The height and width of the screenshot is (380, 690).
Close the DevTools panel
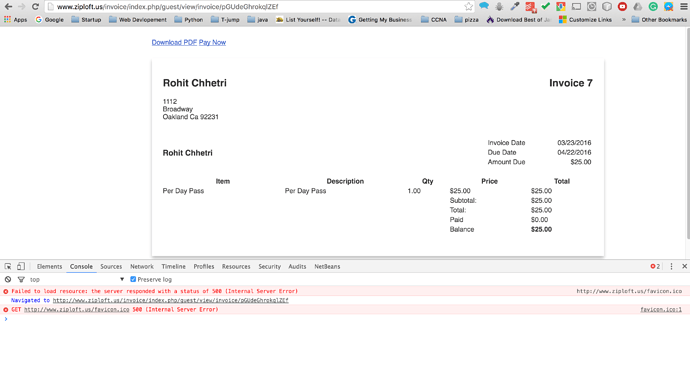(x=684, y=267)
